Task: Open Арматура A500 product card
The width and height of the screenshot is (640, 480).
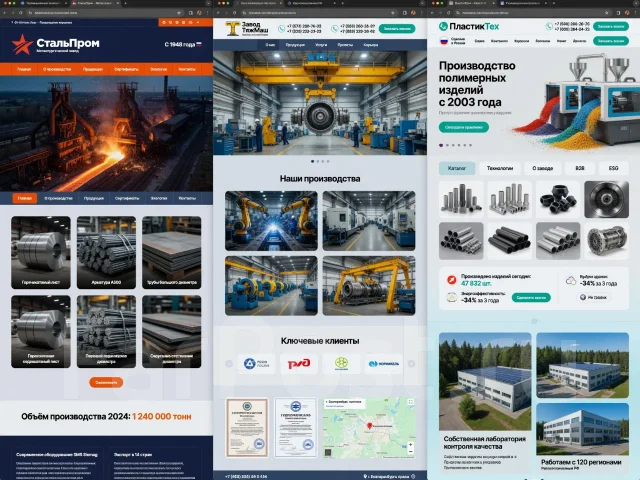Action: coord(106,252)
